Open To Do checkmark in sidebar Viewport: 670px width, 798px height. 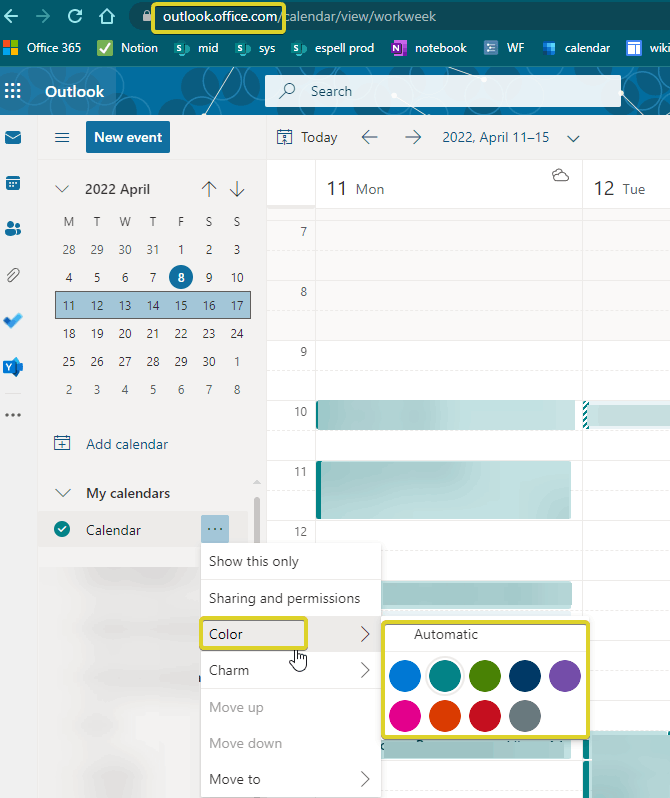click(x=13, y=321)
